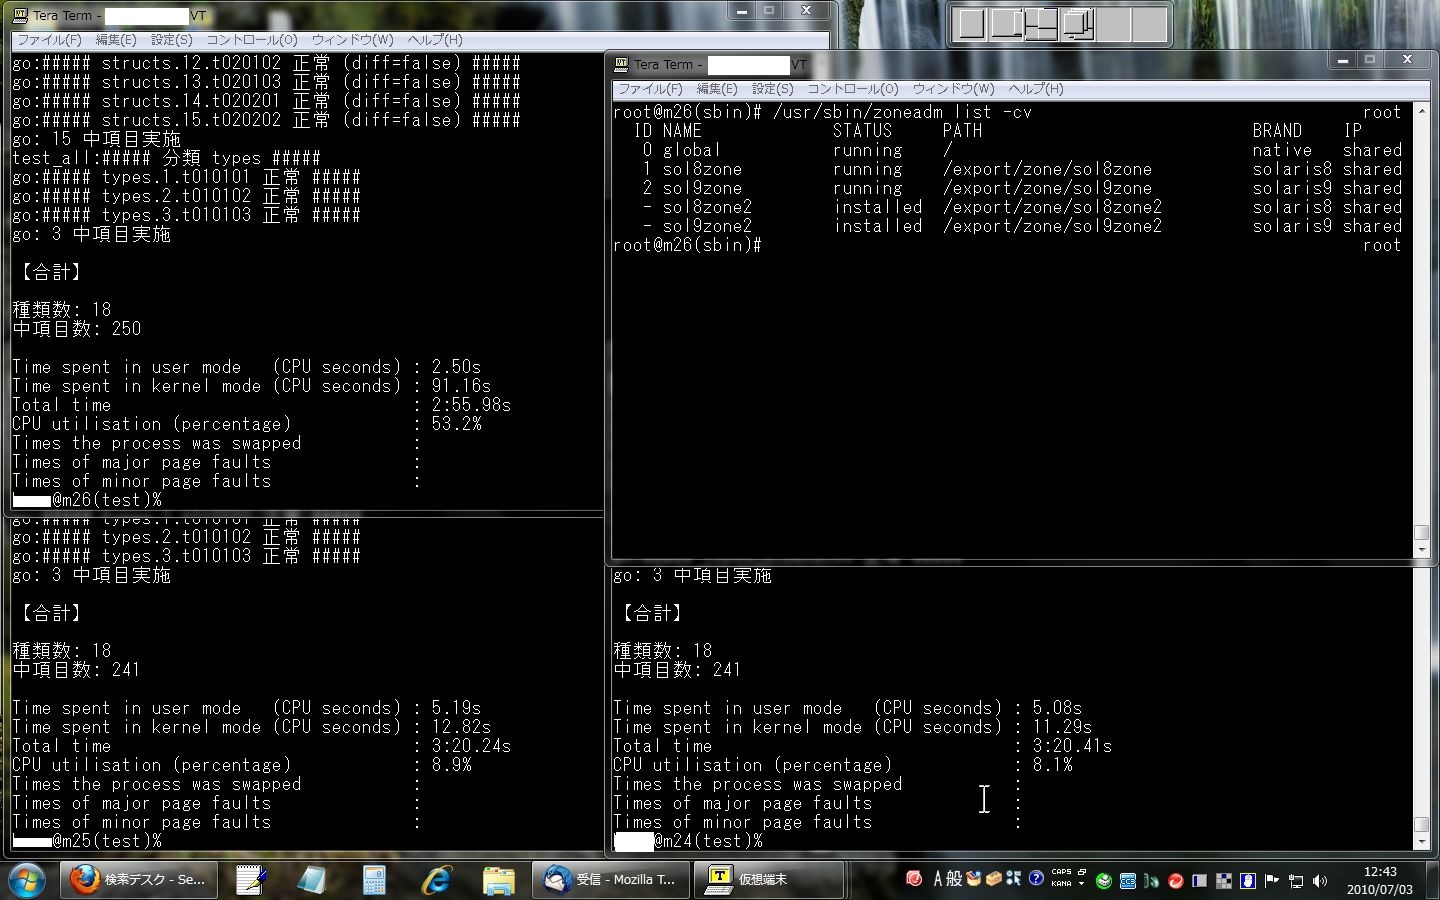Image resolution: width=1440 pixels, height=900 pixels.
Task: Switch to fourth virtual desktop thumbnail in pager
Action: (x=1077, y=24)
